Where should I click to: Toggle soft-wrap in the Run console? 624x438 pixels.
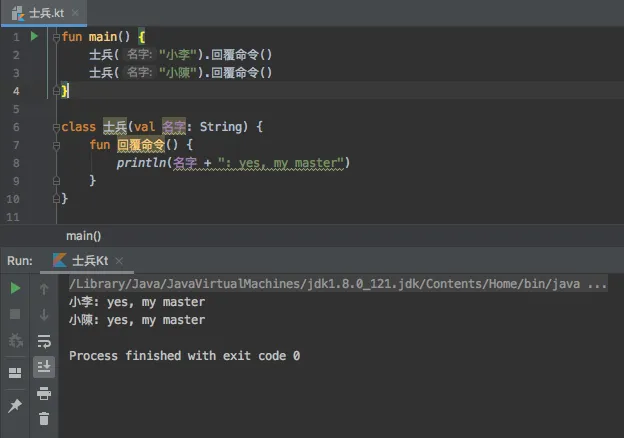click(44, 341)
